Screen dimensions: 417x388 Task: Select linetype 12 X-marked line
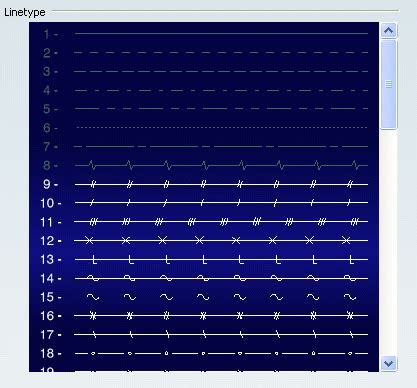tap(204, 240)
